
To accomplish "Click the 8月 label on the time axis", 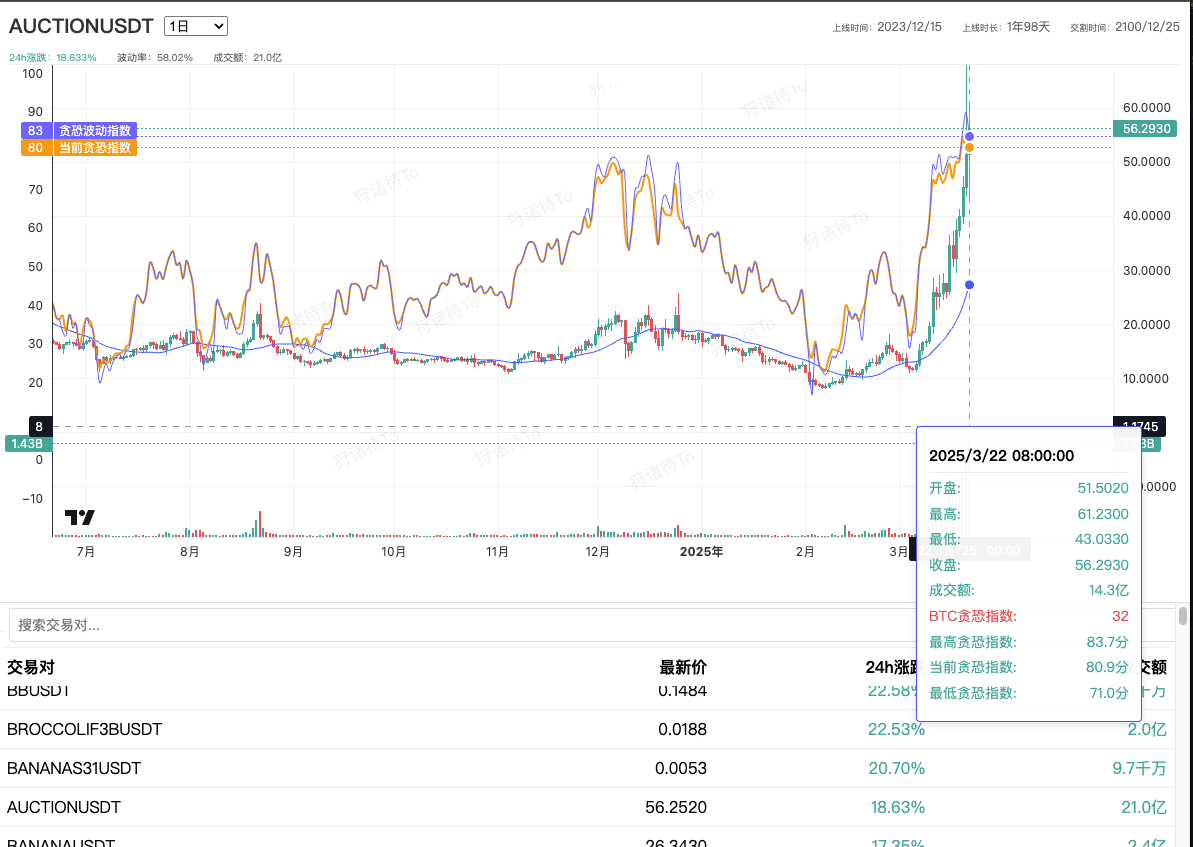I will tap(189, 551).
